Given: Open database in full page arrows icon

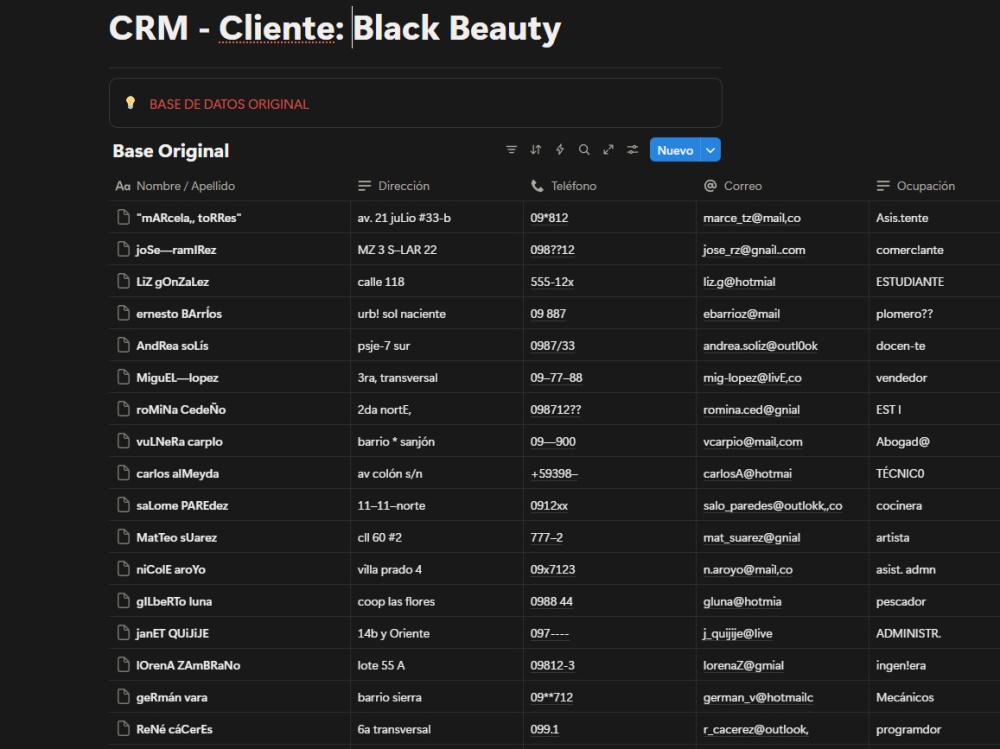Looking at the screenshot, I should click(608, 150).
